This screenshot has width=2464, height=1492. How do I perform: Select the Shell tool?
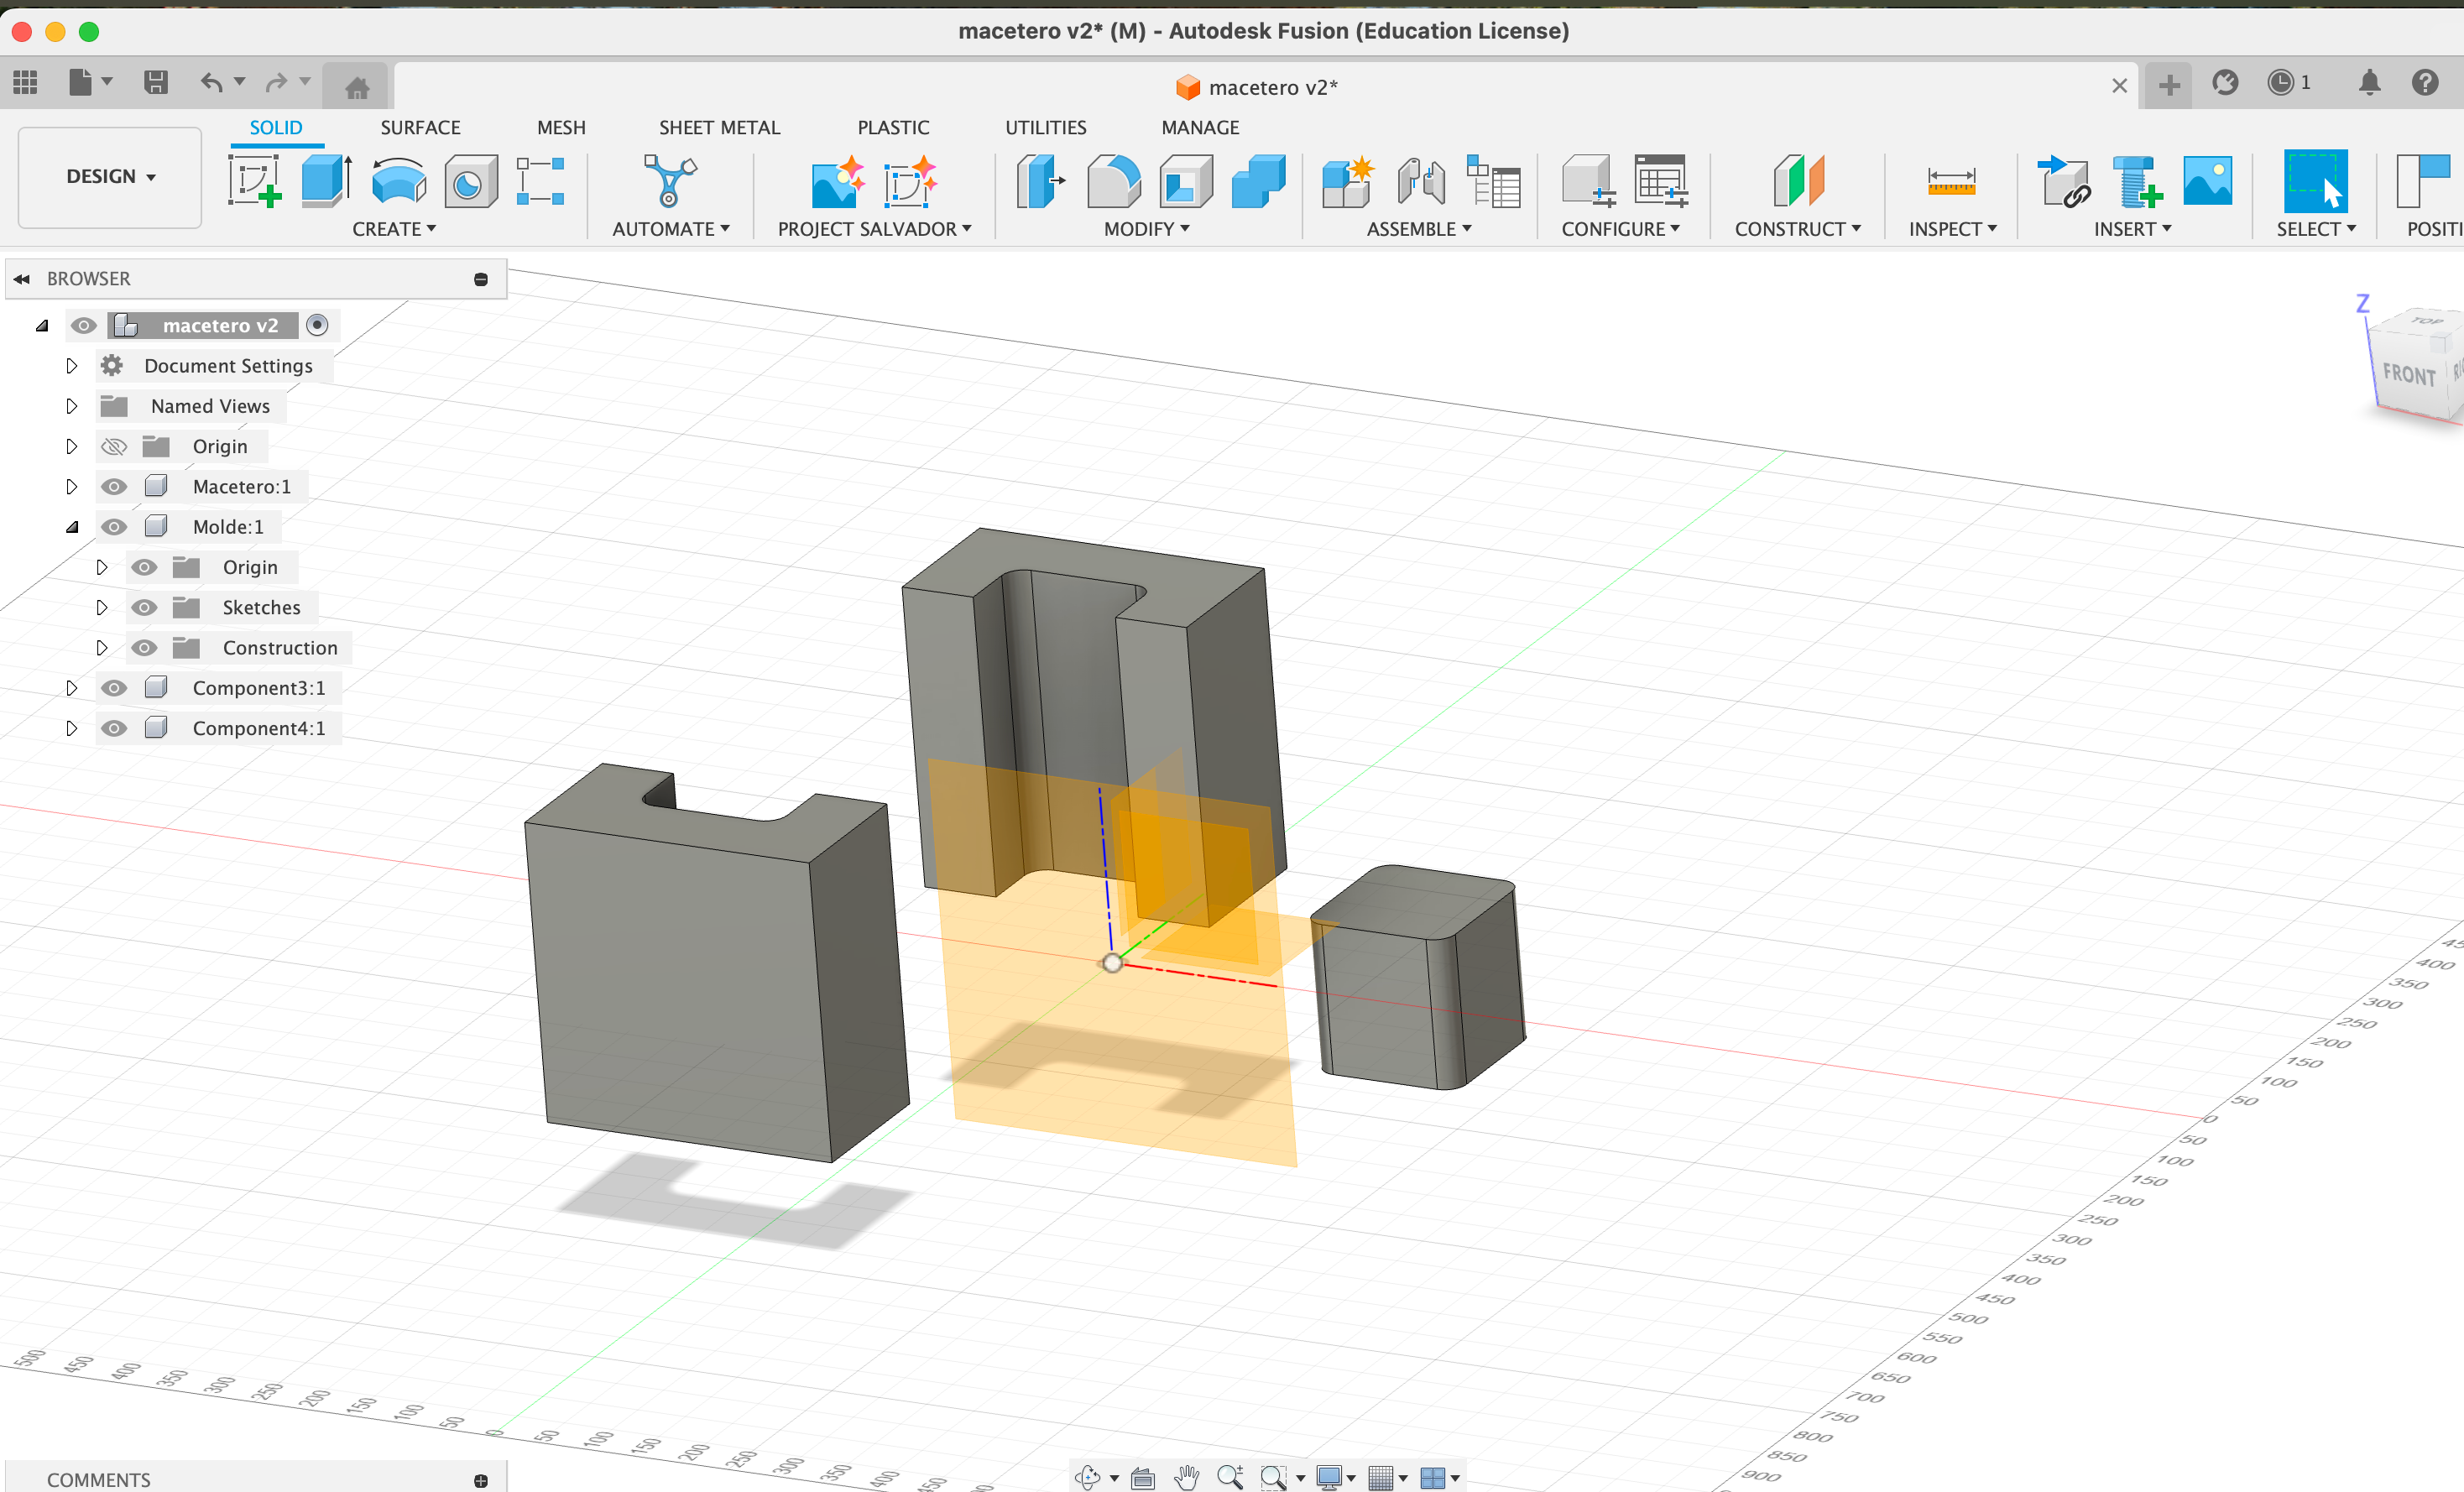pyautogui.click(x=1186, y=181)
